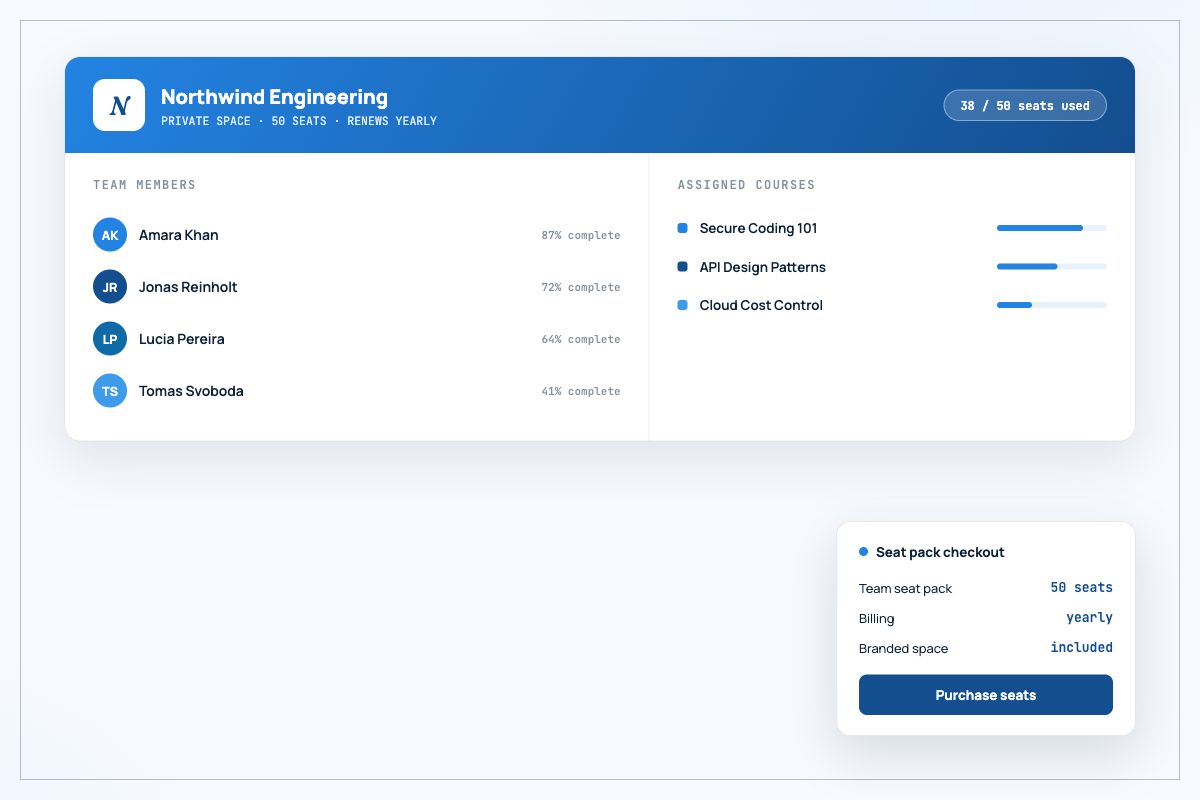1200x800 pixels.
Task: Open Tomas Svoboda's TS avatar
Action: 110,391
